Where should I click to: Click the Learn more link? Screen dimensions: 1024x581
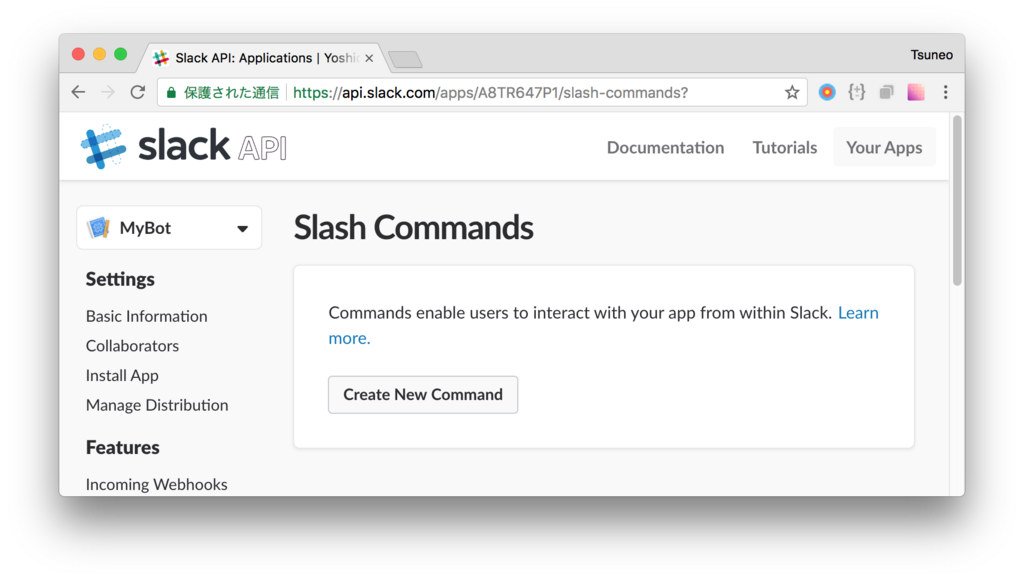coord(857,313)
